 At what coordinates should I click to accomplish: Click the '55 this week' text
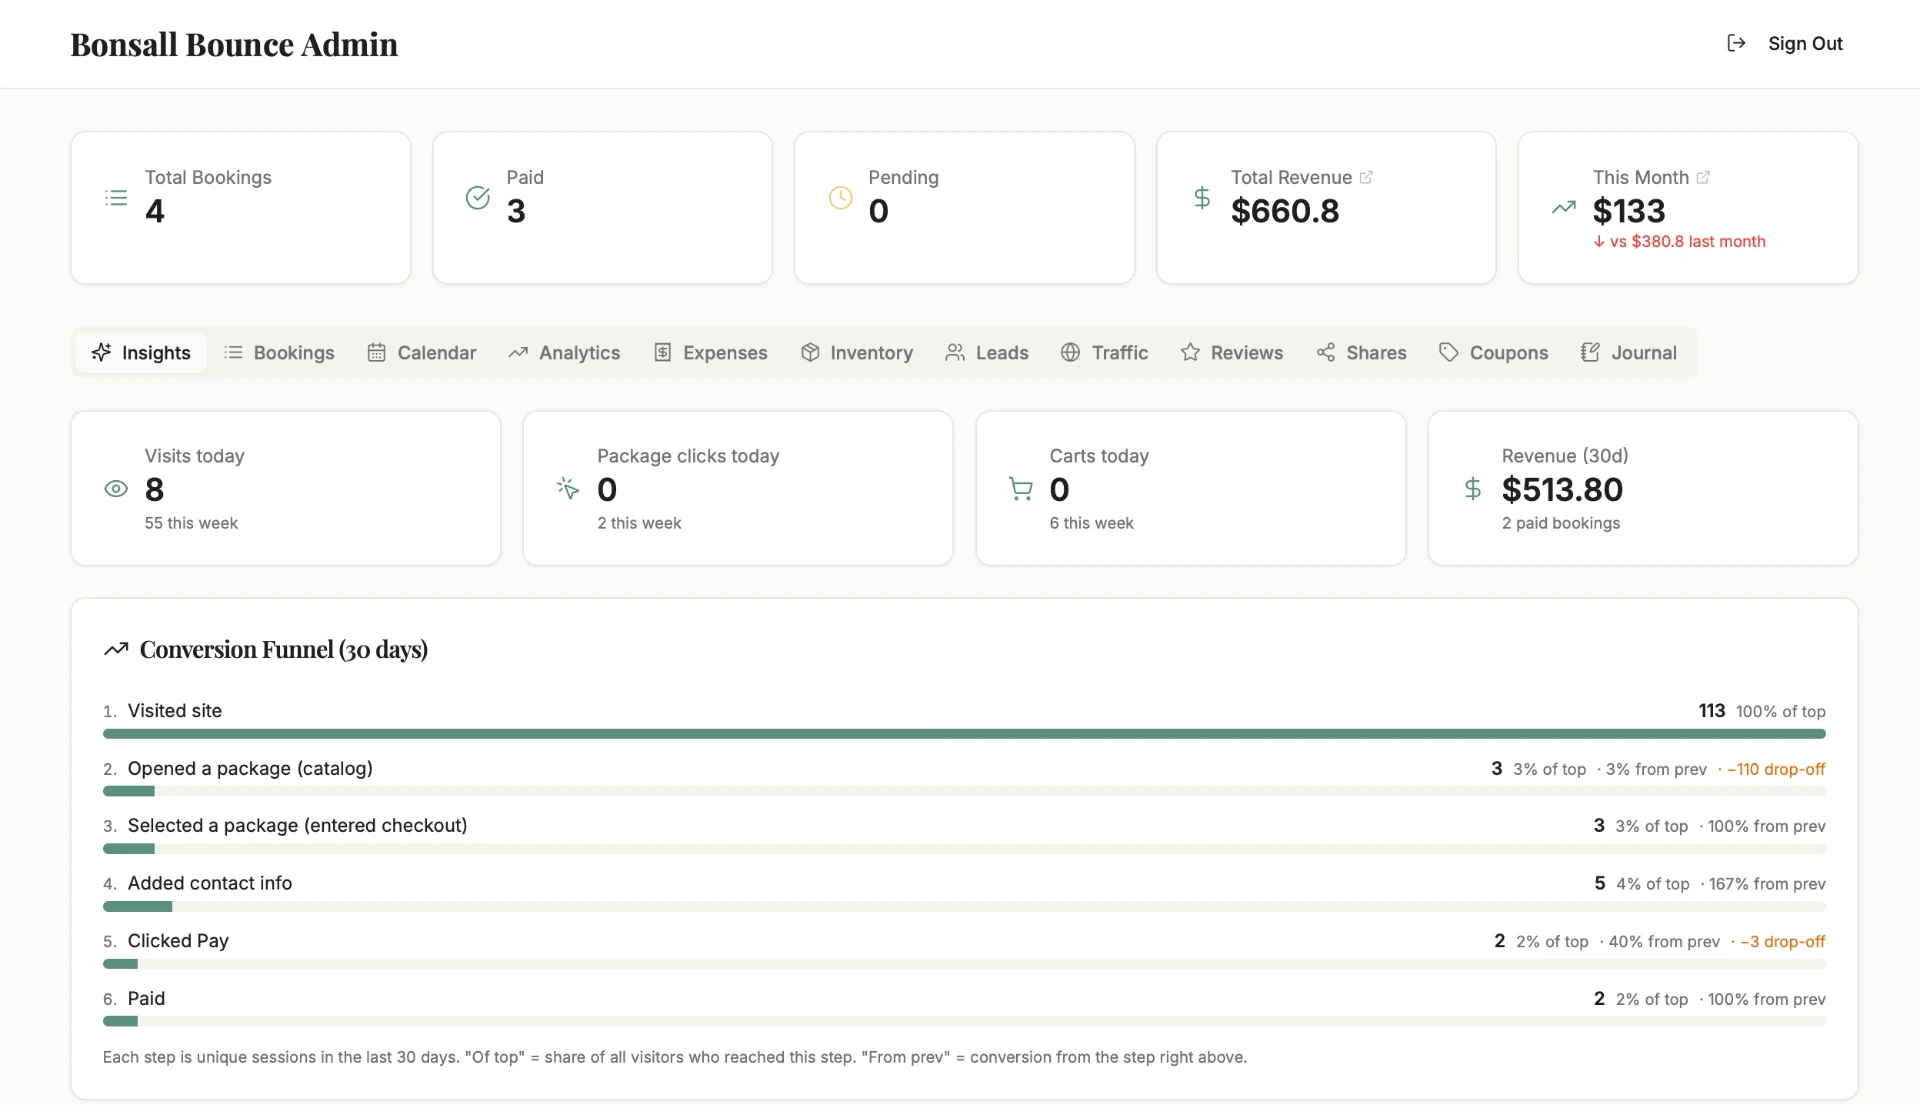191,523
